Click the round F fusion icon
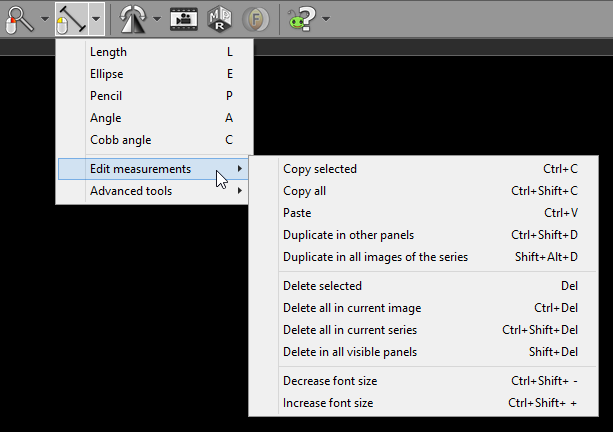 254,18
